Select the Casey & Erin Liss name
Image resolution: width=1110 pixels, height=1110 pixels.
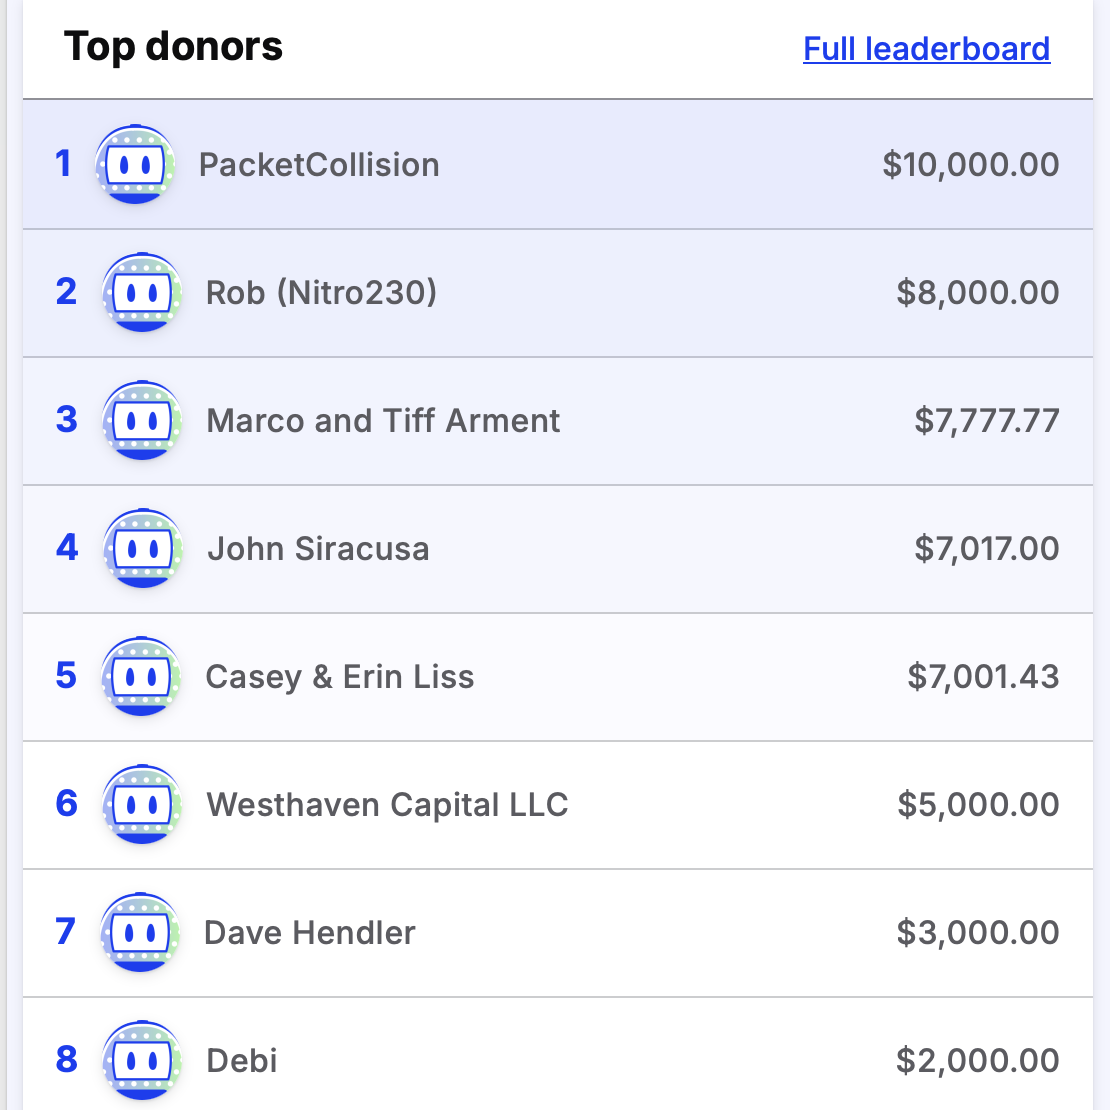click(x=340, y=677)
